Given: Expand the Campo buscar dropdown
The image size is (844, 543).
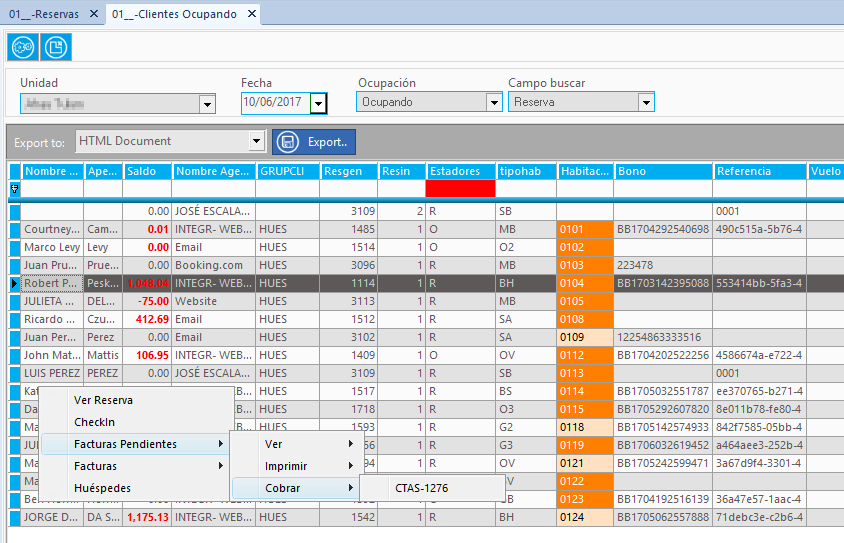Looking at the screenshot, I should click(646, 102).
